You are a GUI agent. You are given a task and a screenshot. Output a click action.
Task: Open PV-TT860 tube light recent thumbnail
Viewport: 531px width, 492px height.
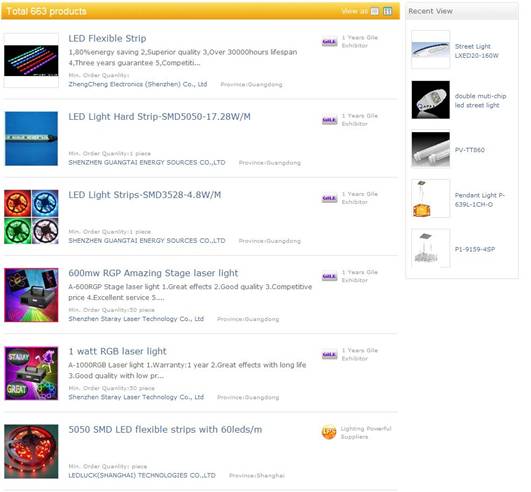click(430, 150)
